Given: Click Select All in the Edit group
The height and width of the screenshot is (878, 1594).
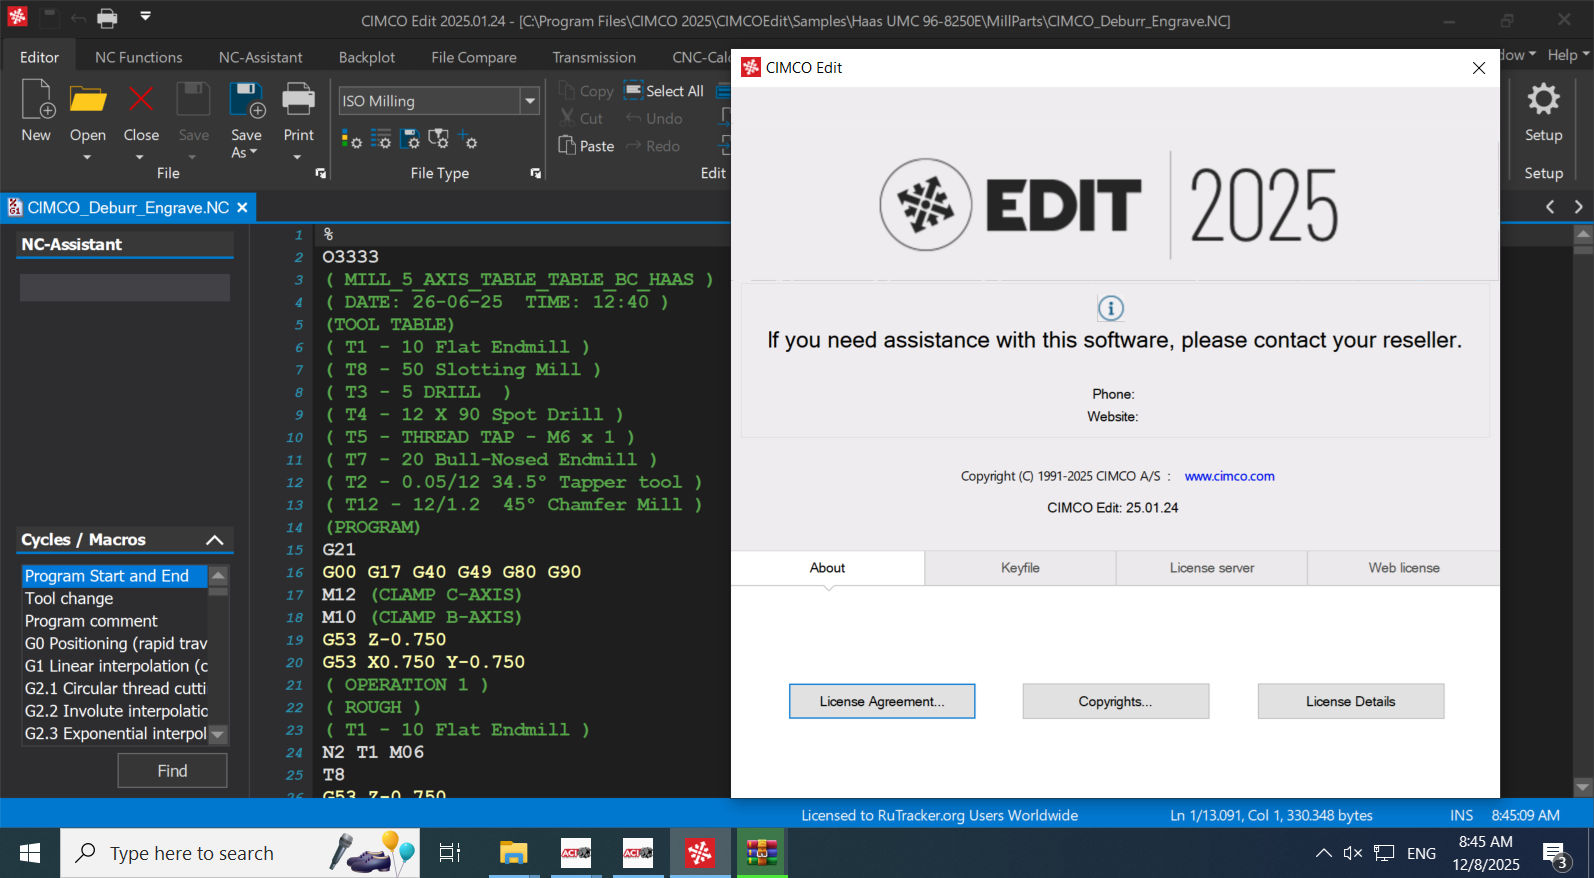Looking at the screenshot, I should click(664, 91).
